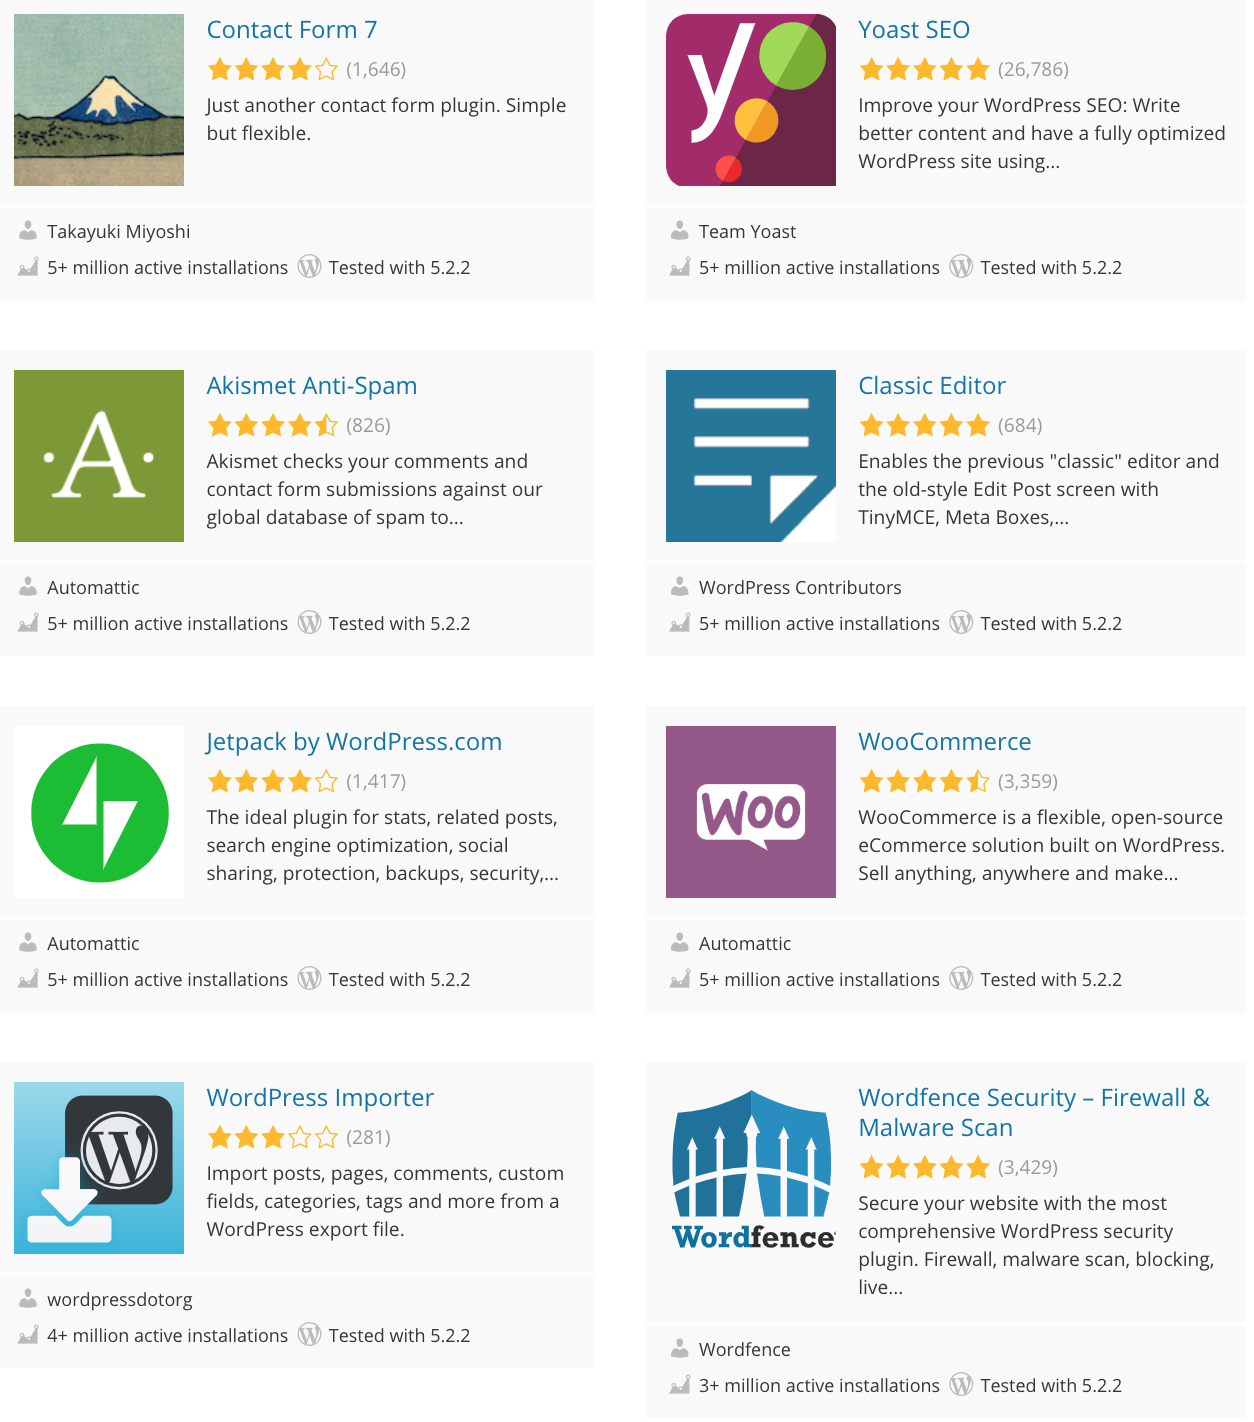The height and width of the screenshot is (1422, 1254).
Task: Open the Contact Form 7 plugin page
Action: [291, 30]
